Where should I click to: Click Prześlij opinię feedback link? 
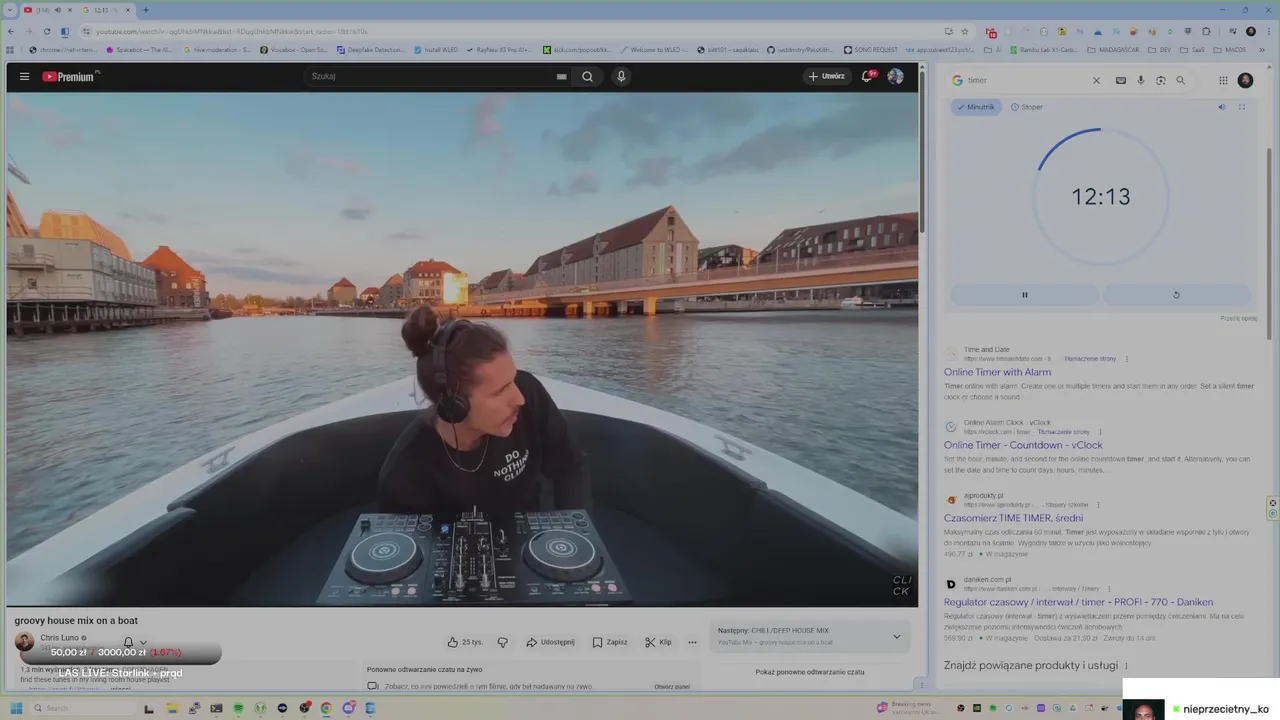pyautogui.click(x=1238, y=318)
